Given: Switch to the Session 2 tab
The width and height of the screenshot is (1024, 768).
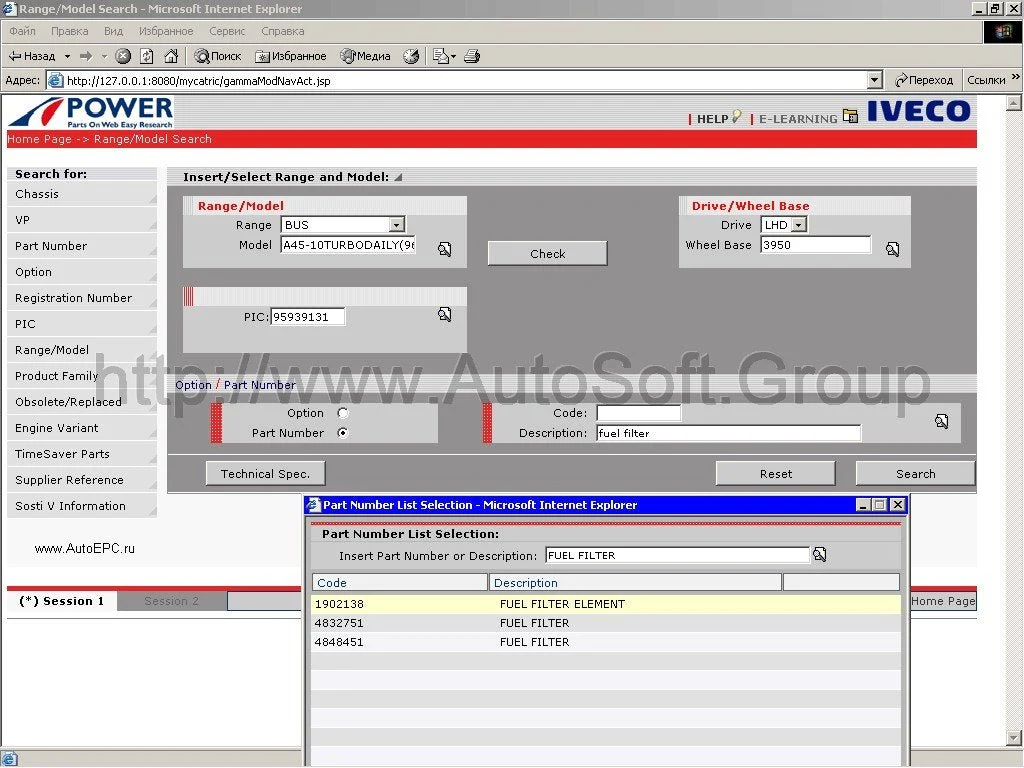Looking at the screenshot, I should click(x=171, y=601).
